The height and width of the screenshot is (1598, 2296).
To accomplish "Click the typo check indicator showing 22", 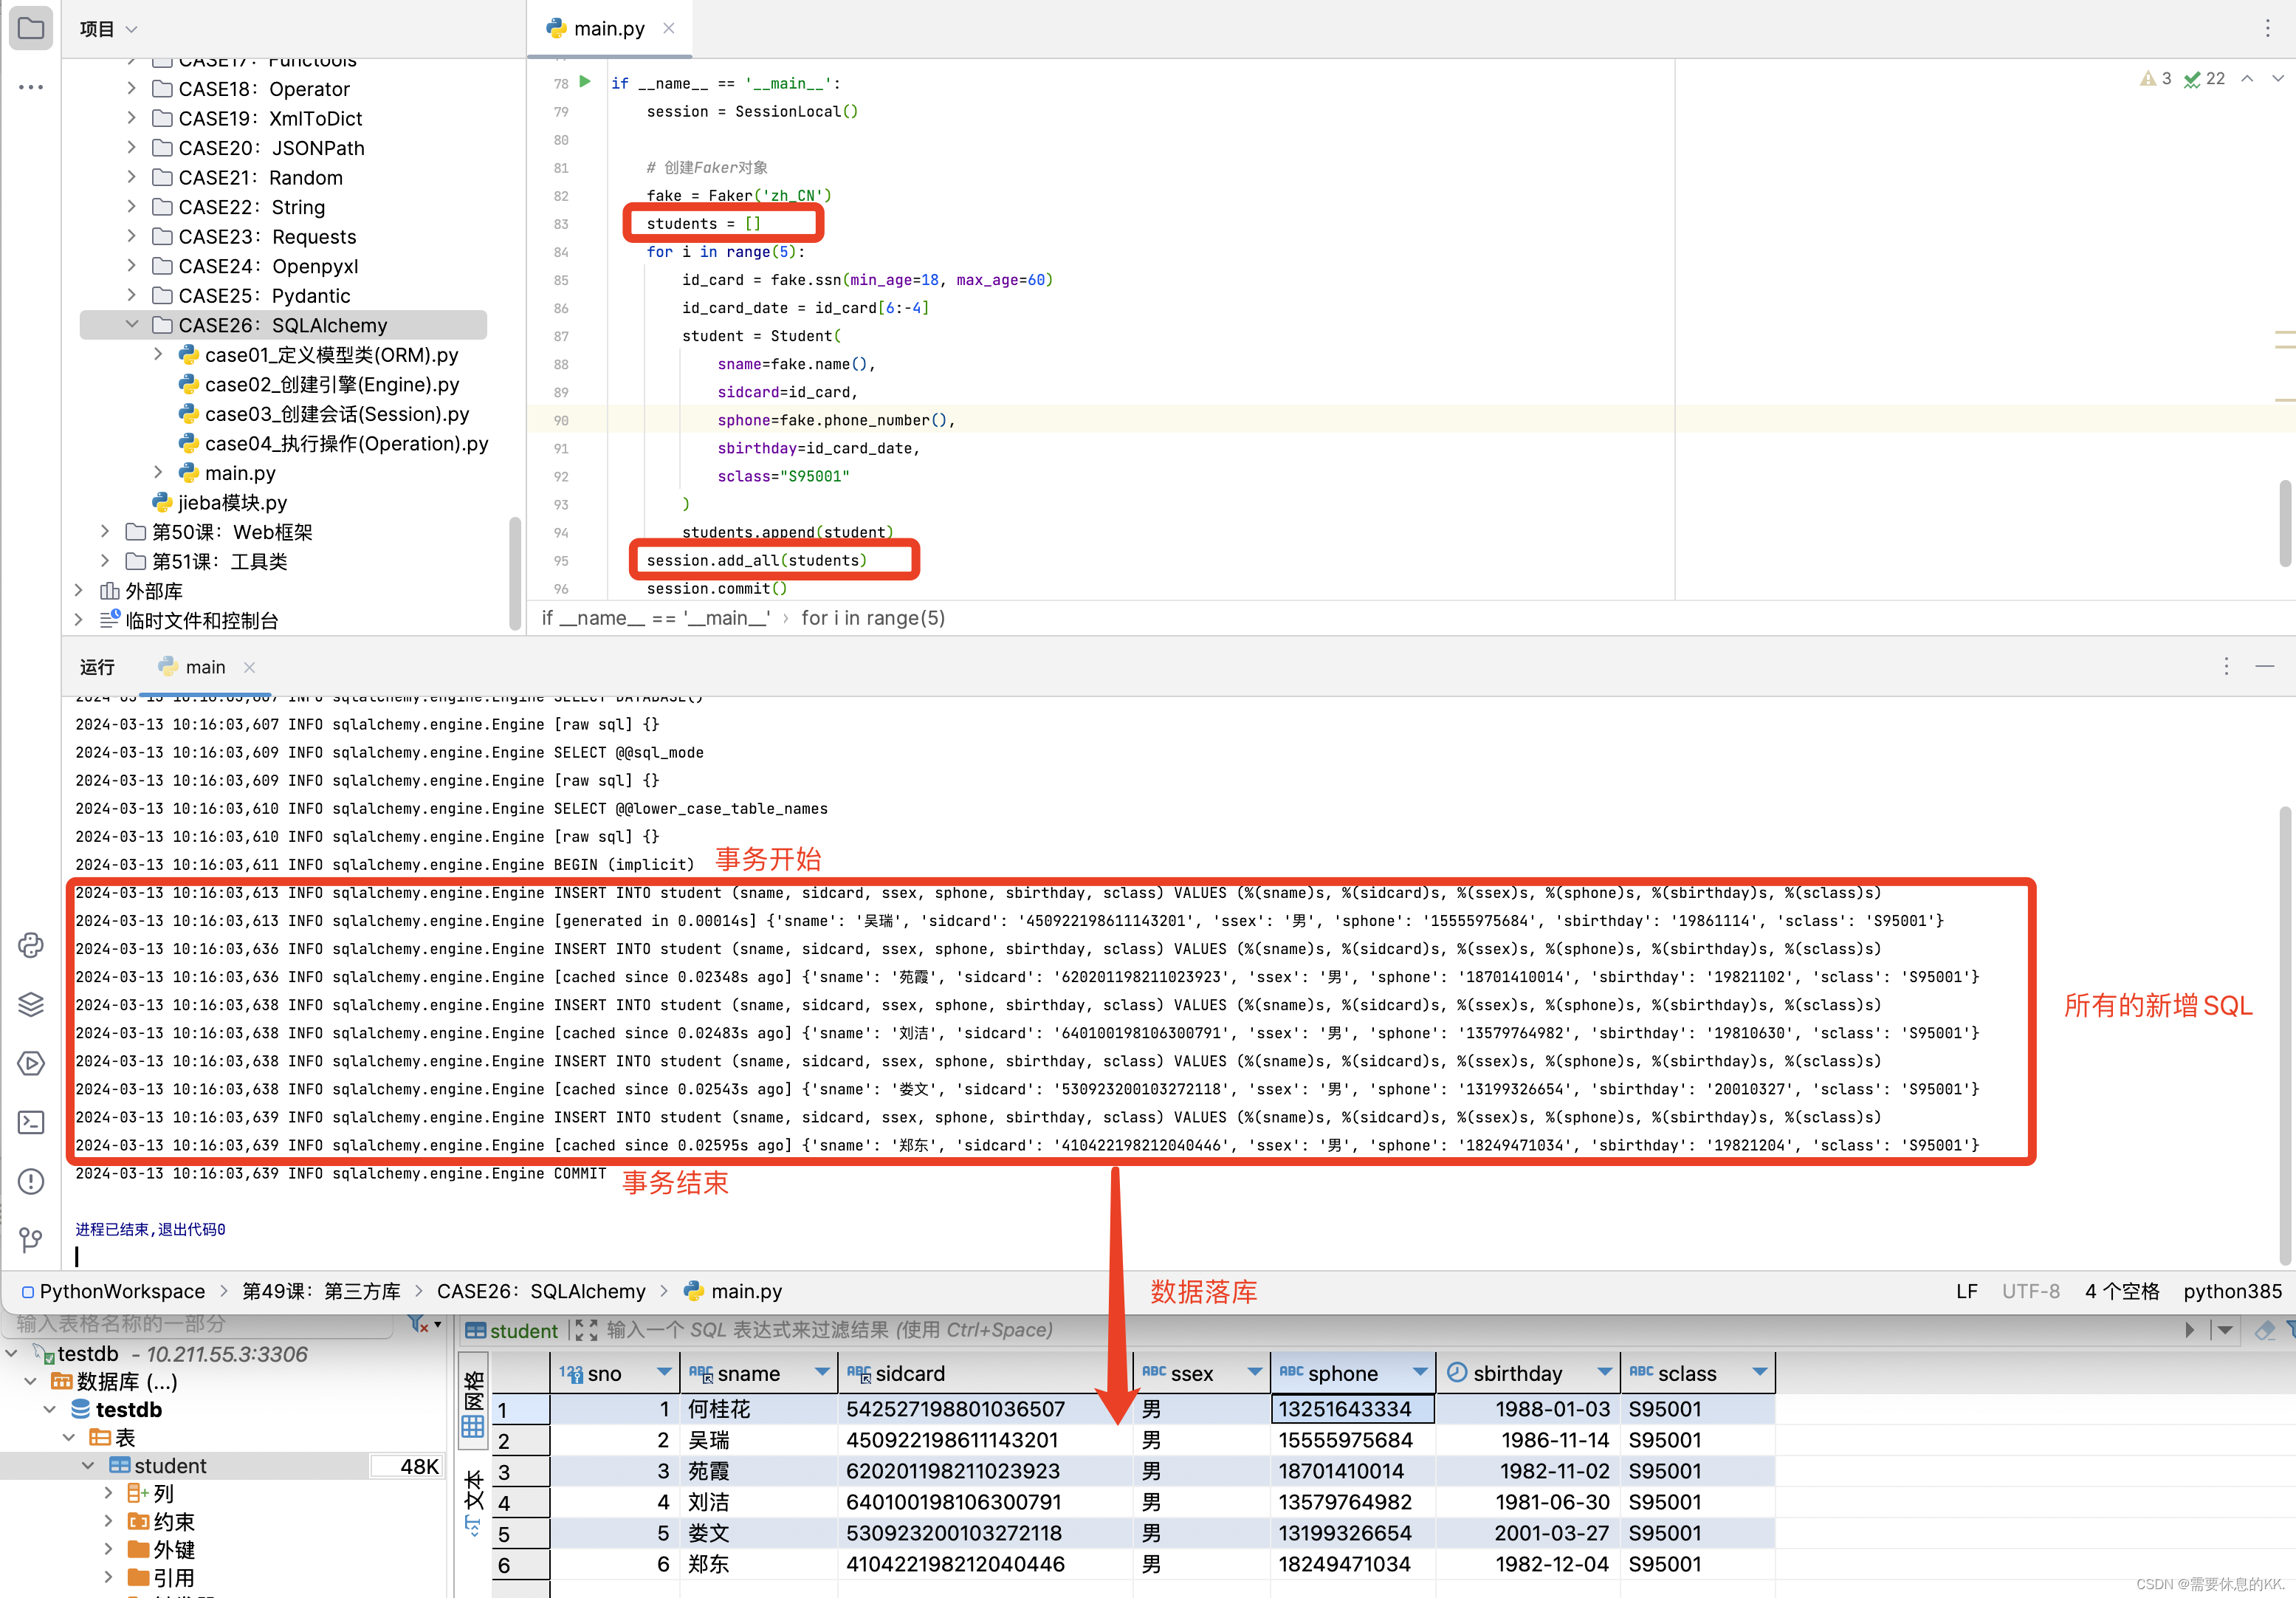I will point(2204,78).
